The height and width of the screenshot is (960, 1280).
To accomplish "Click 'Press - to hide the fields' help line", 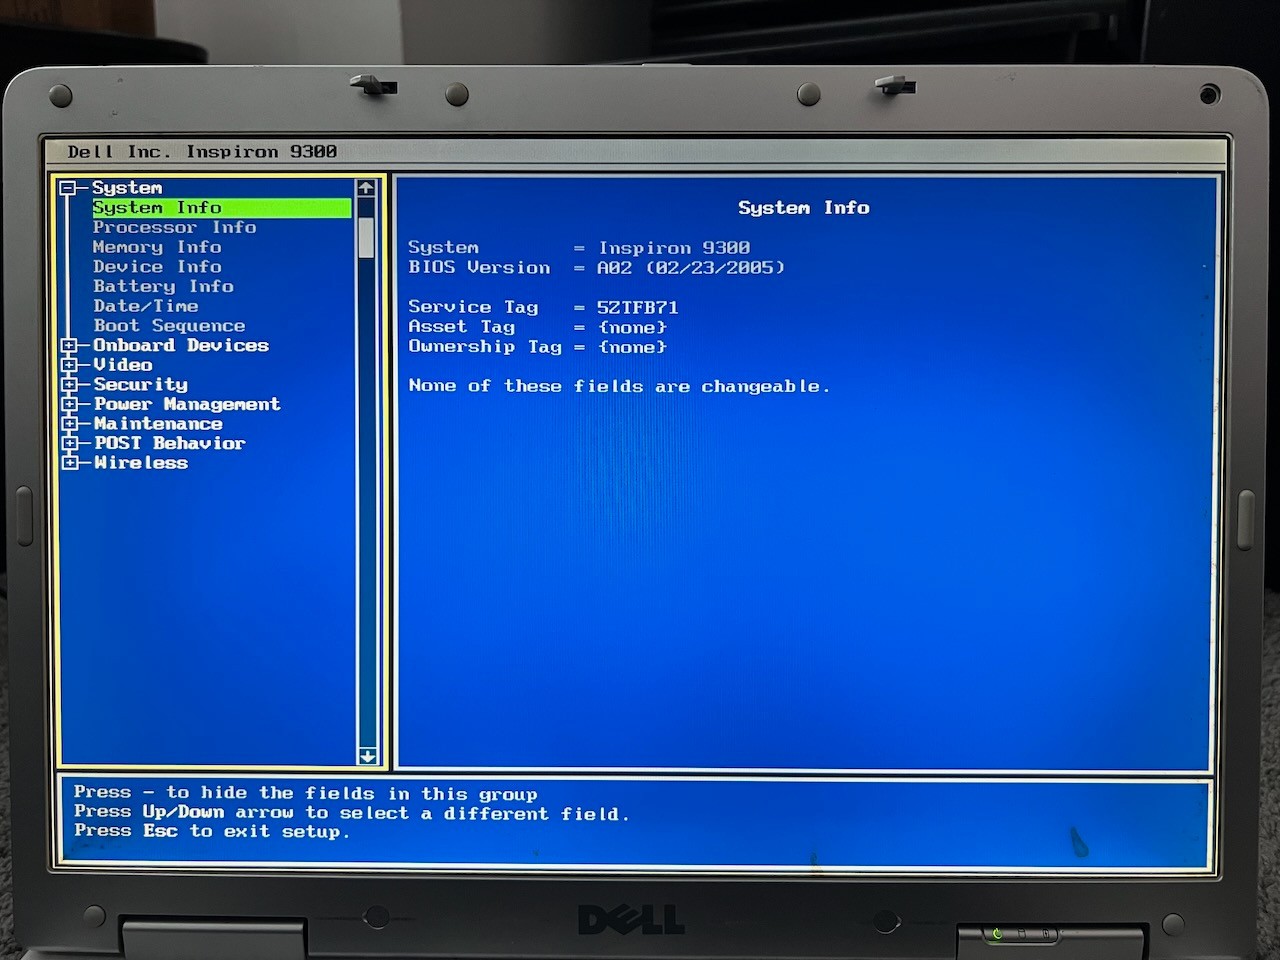I will [x=306, y=794].
